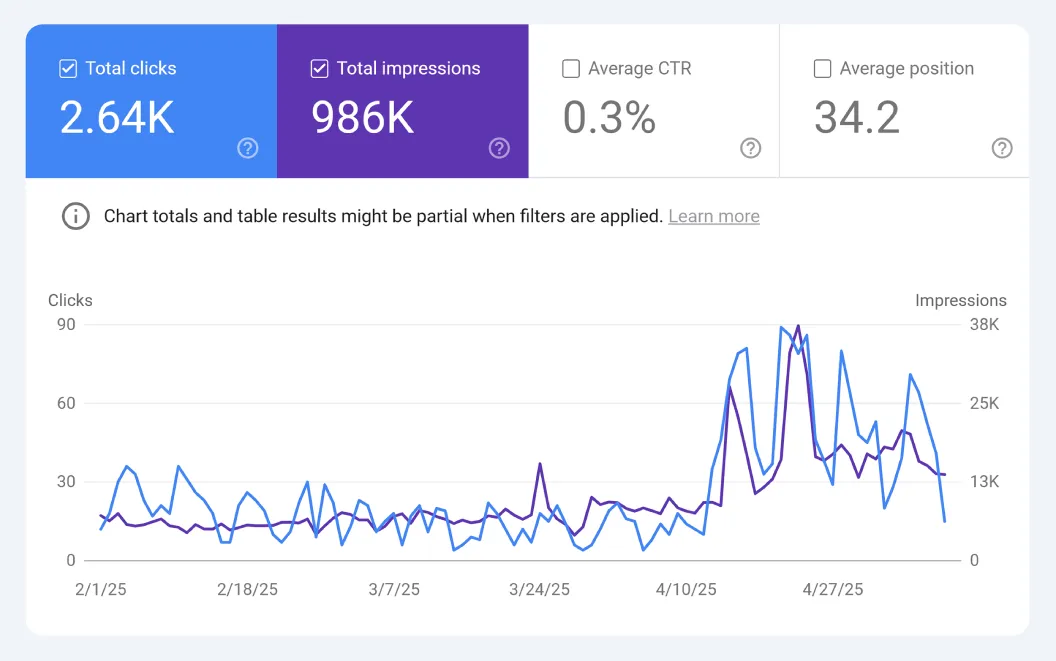
Task: Open help tooltip for Average position
Action: tap(1002, 148)
